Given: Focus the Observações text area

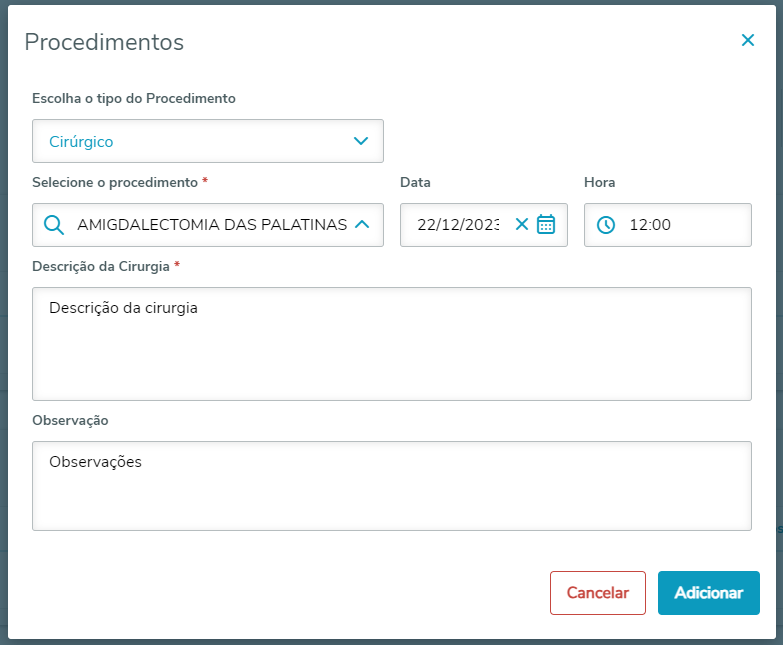Looking at the screenshot, I should pyautogui.click(x=392, y=486).
